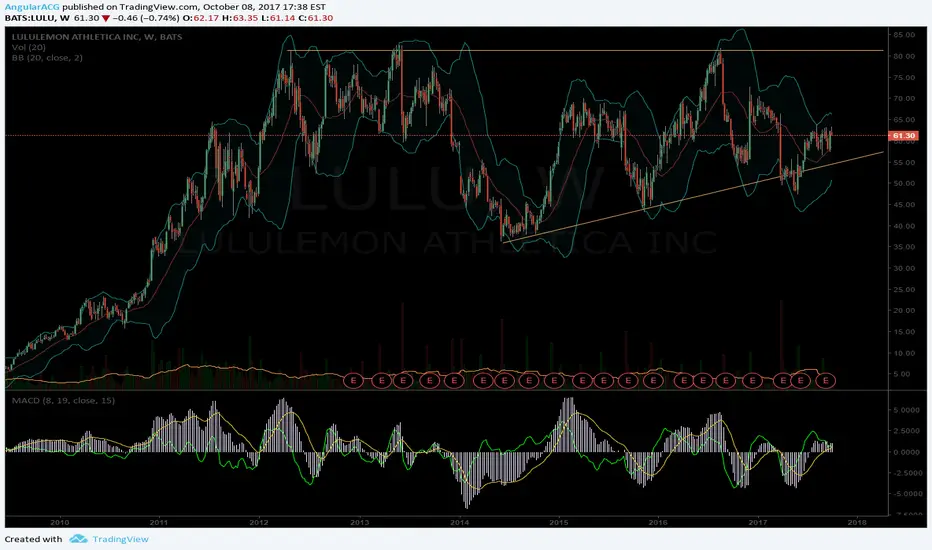Open the TradingView link beside 'Created with'
Screen dimensions: 932x550
[x=121, y=539]
